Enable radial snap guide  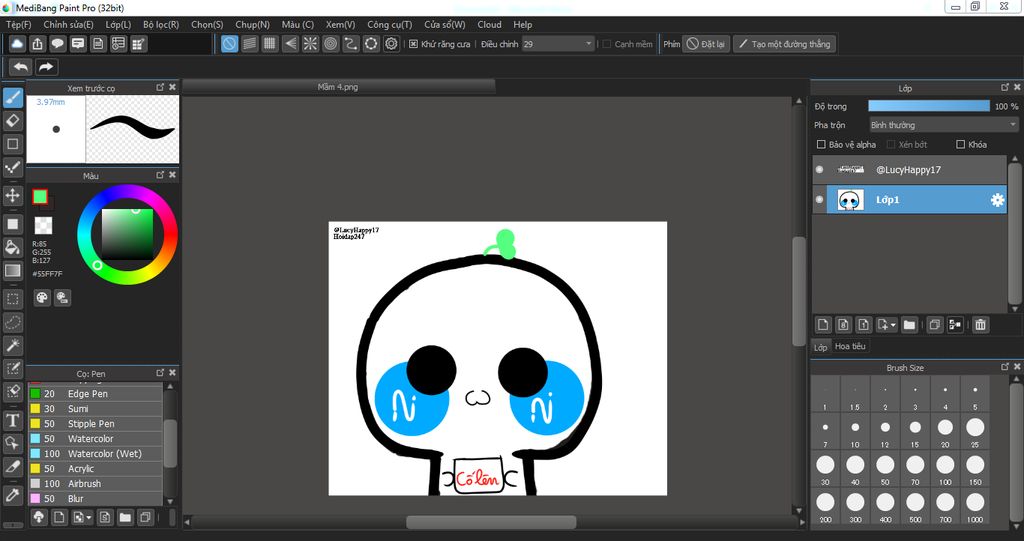pos(310,44)
